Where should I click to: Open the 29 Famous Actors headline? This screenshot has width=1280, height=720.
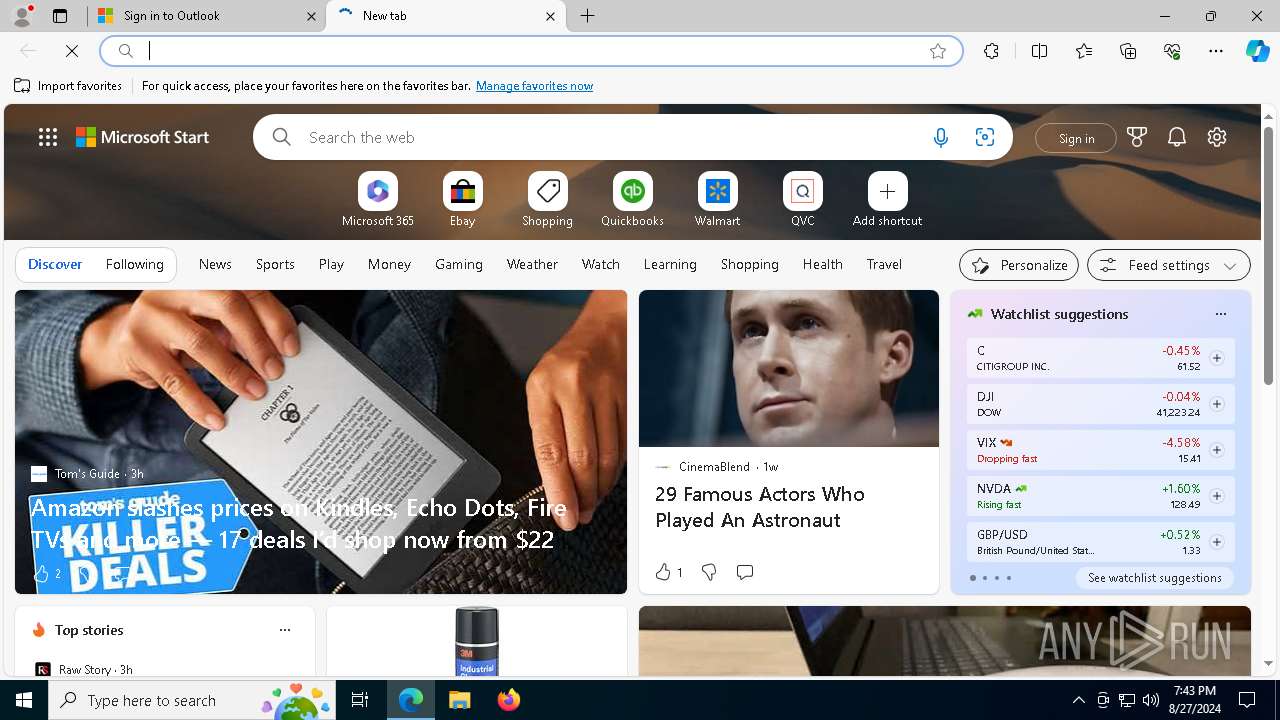[760, 507]
